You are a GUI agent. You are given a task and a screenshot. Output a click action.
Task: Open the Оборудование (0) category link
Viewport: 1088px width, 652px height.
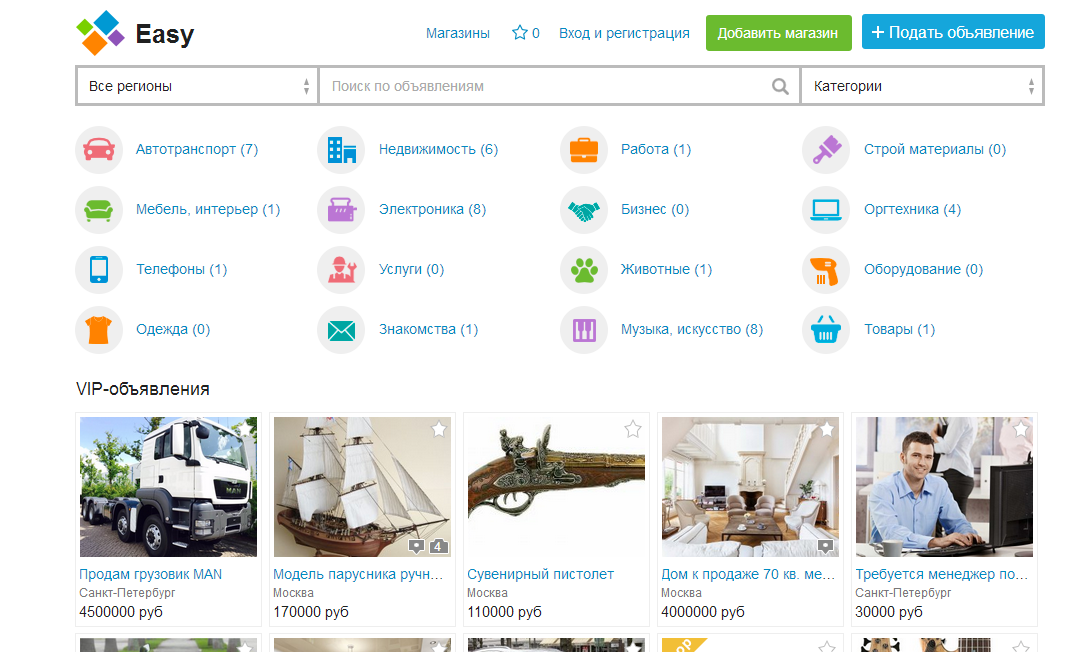pos(924,269)
